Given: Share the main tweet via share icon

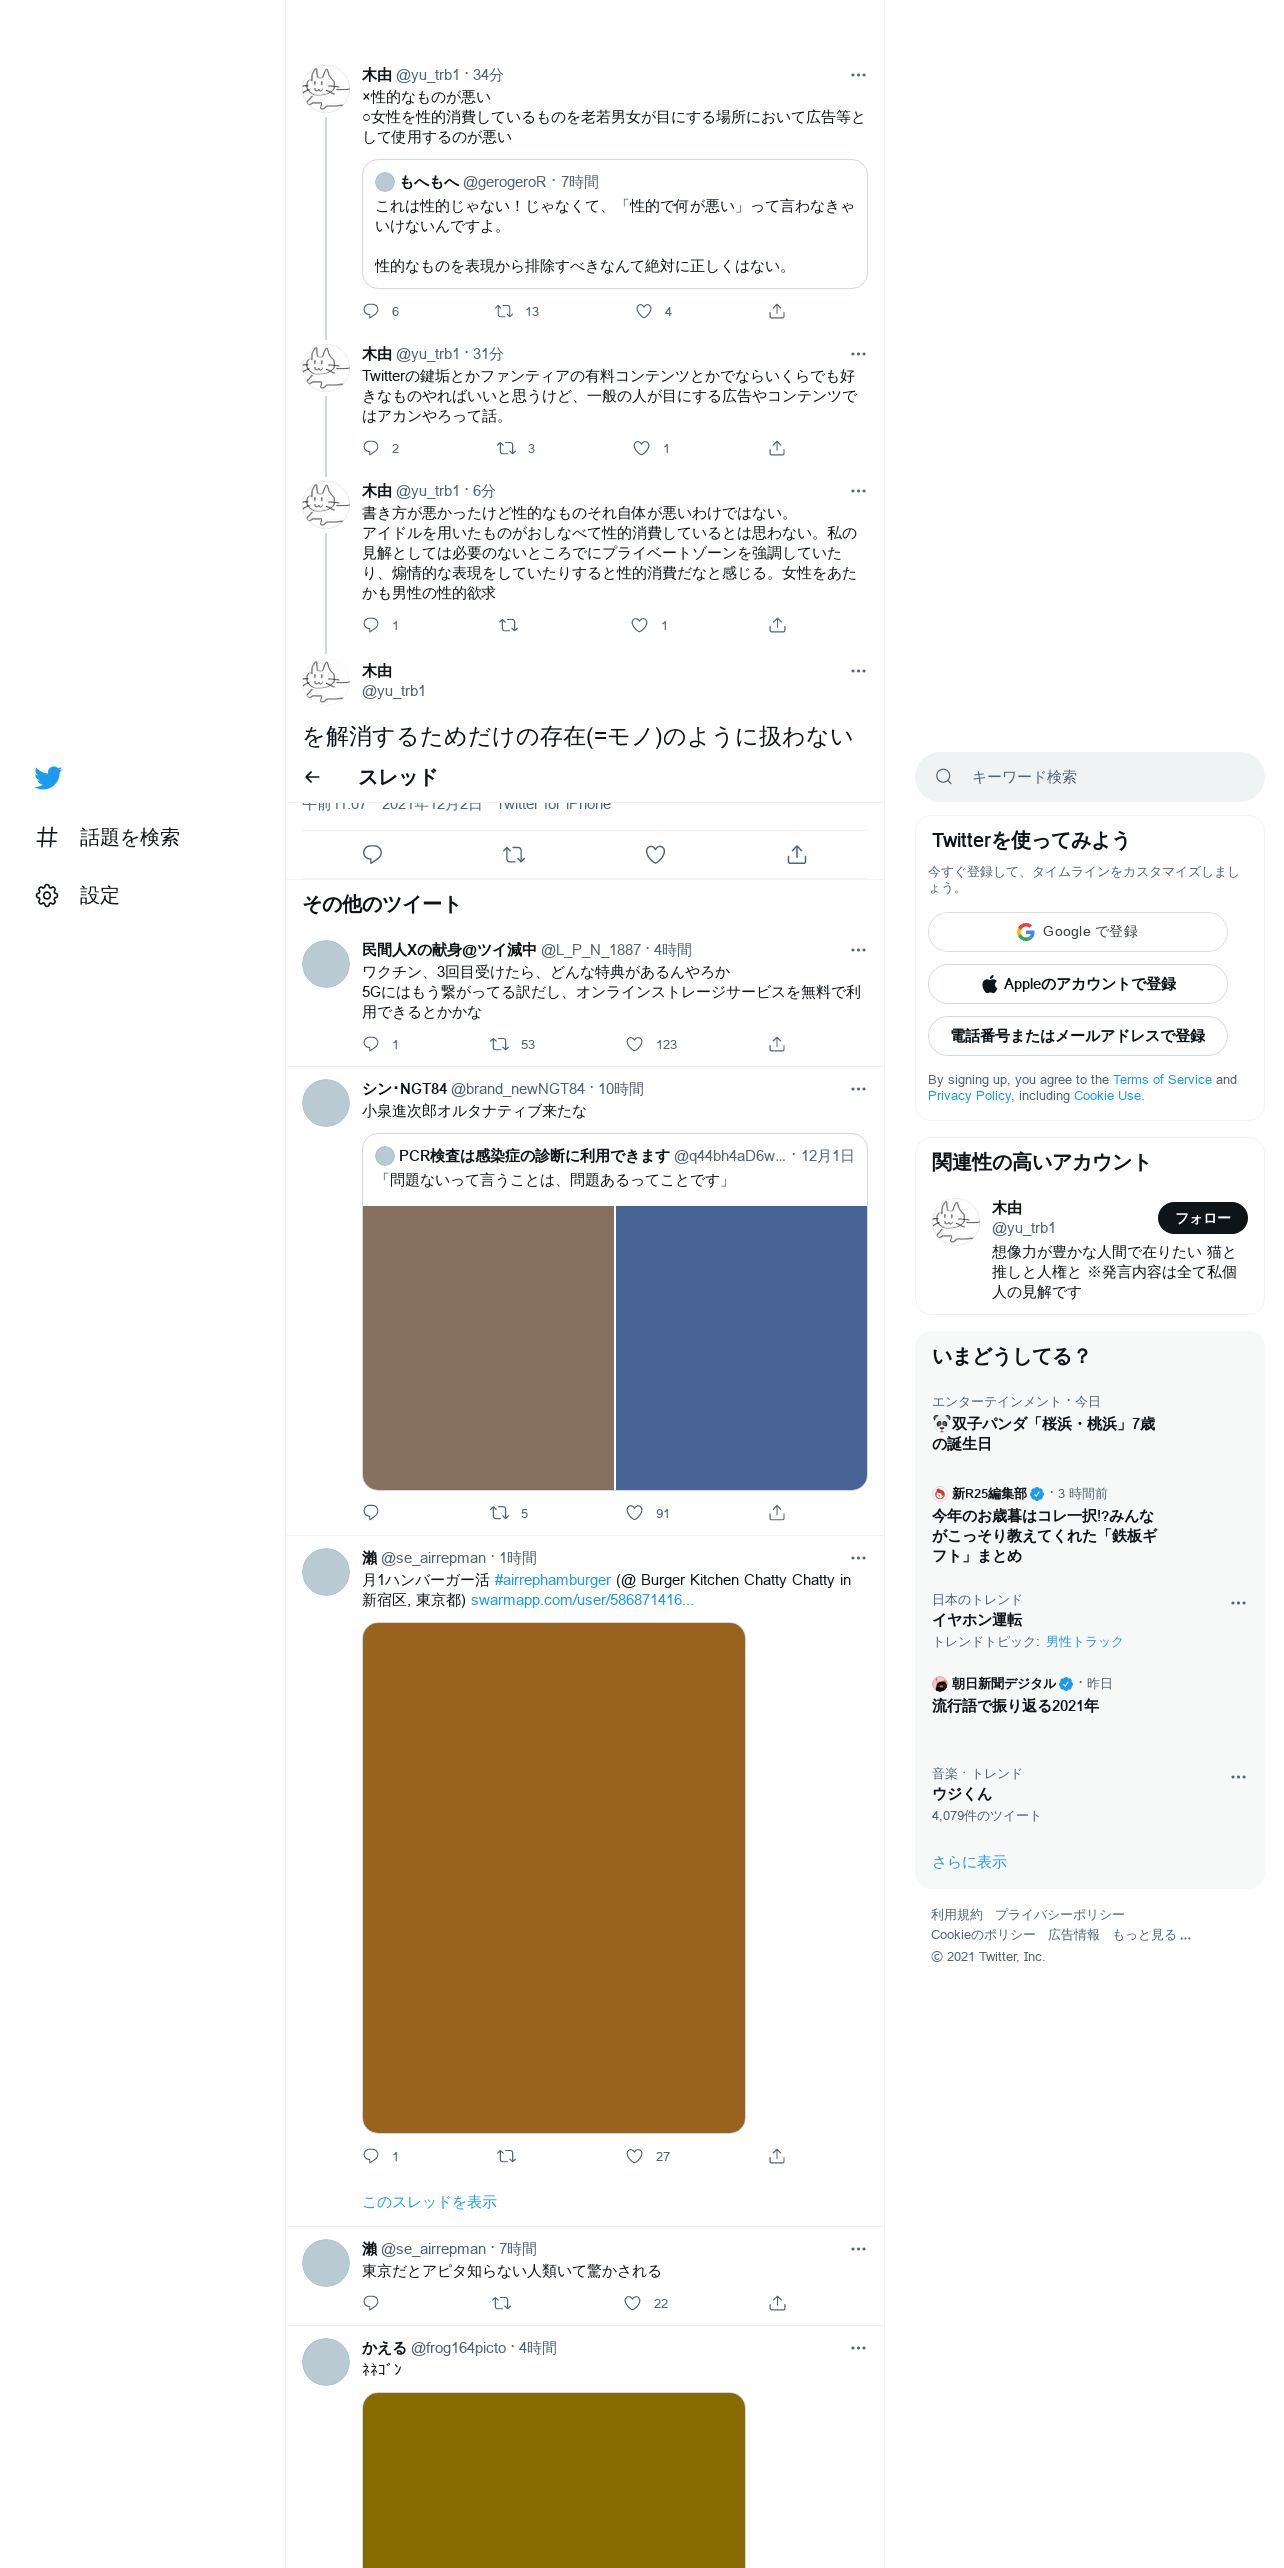Looking at the screenshot, I should (796, 855).
